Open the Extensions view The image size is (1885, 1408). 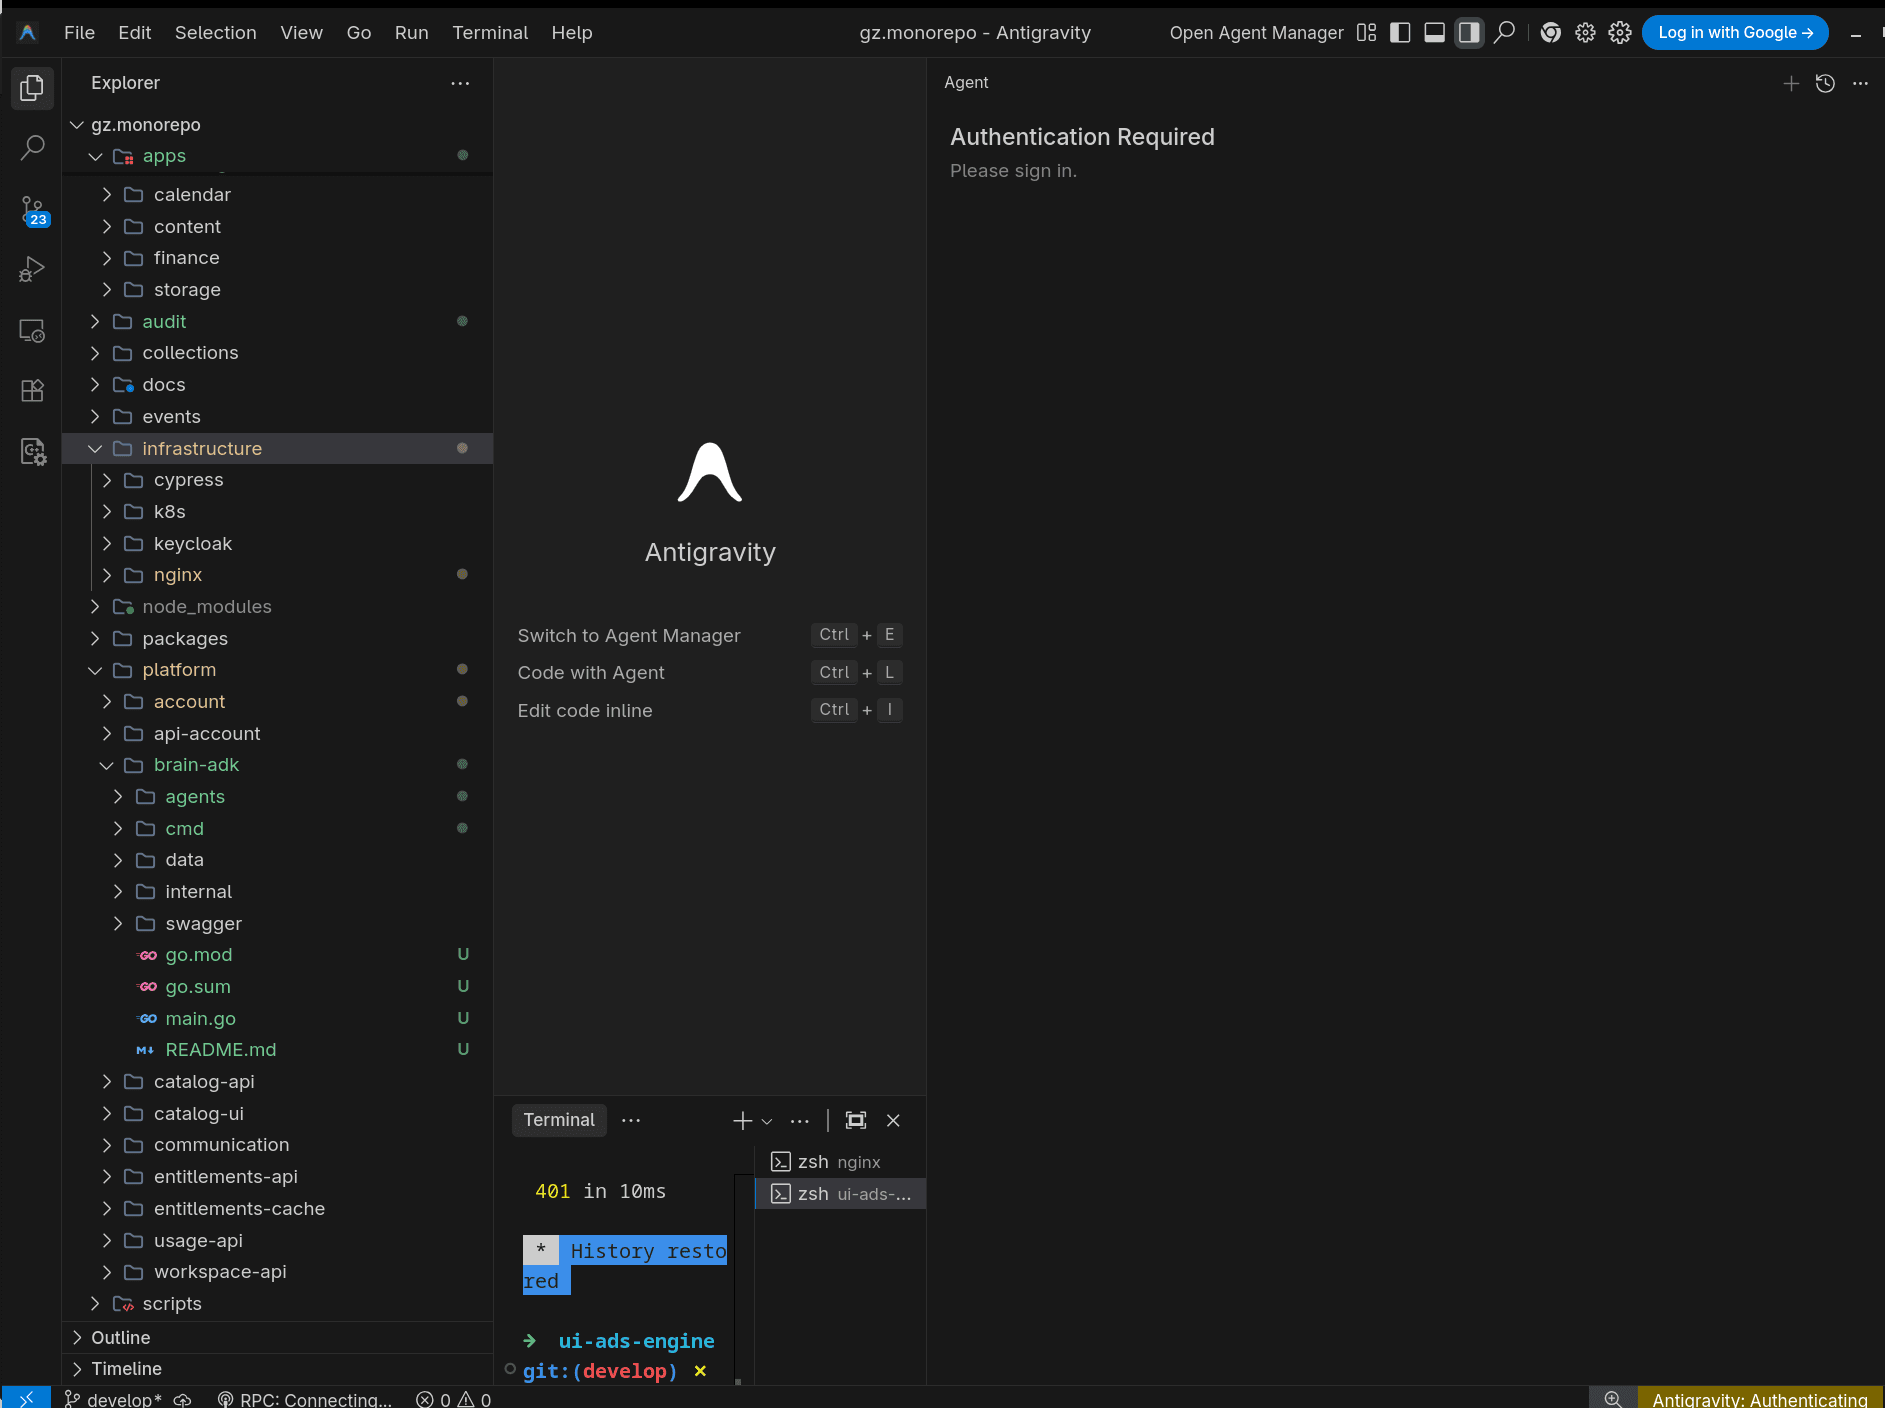31,390
